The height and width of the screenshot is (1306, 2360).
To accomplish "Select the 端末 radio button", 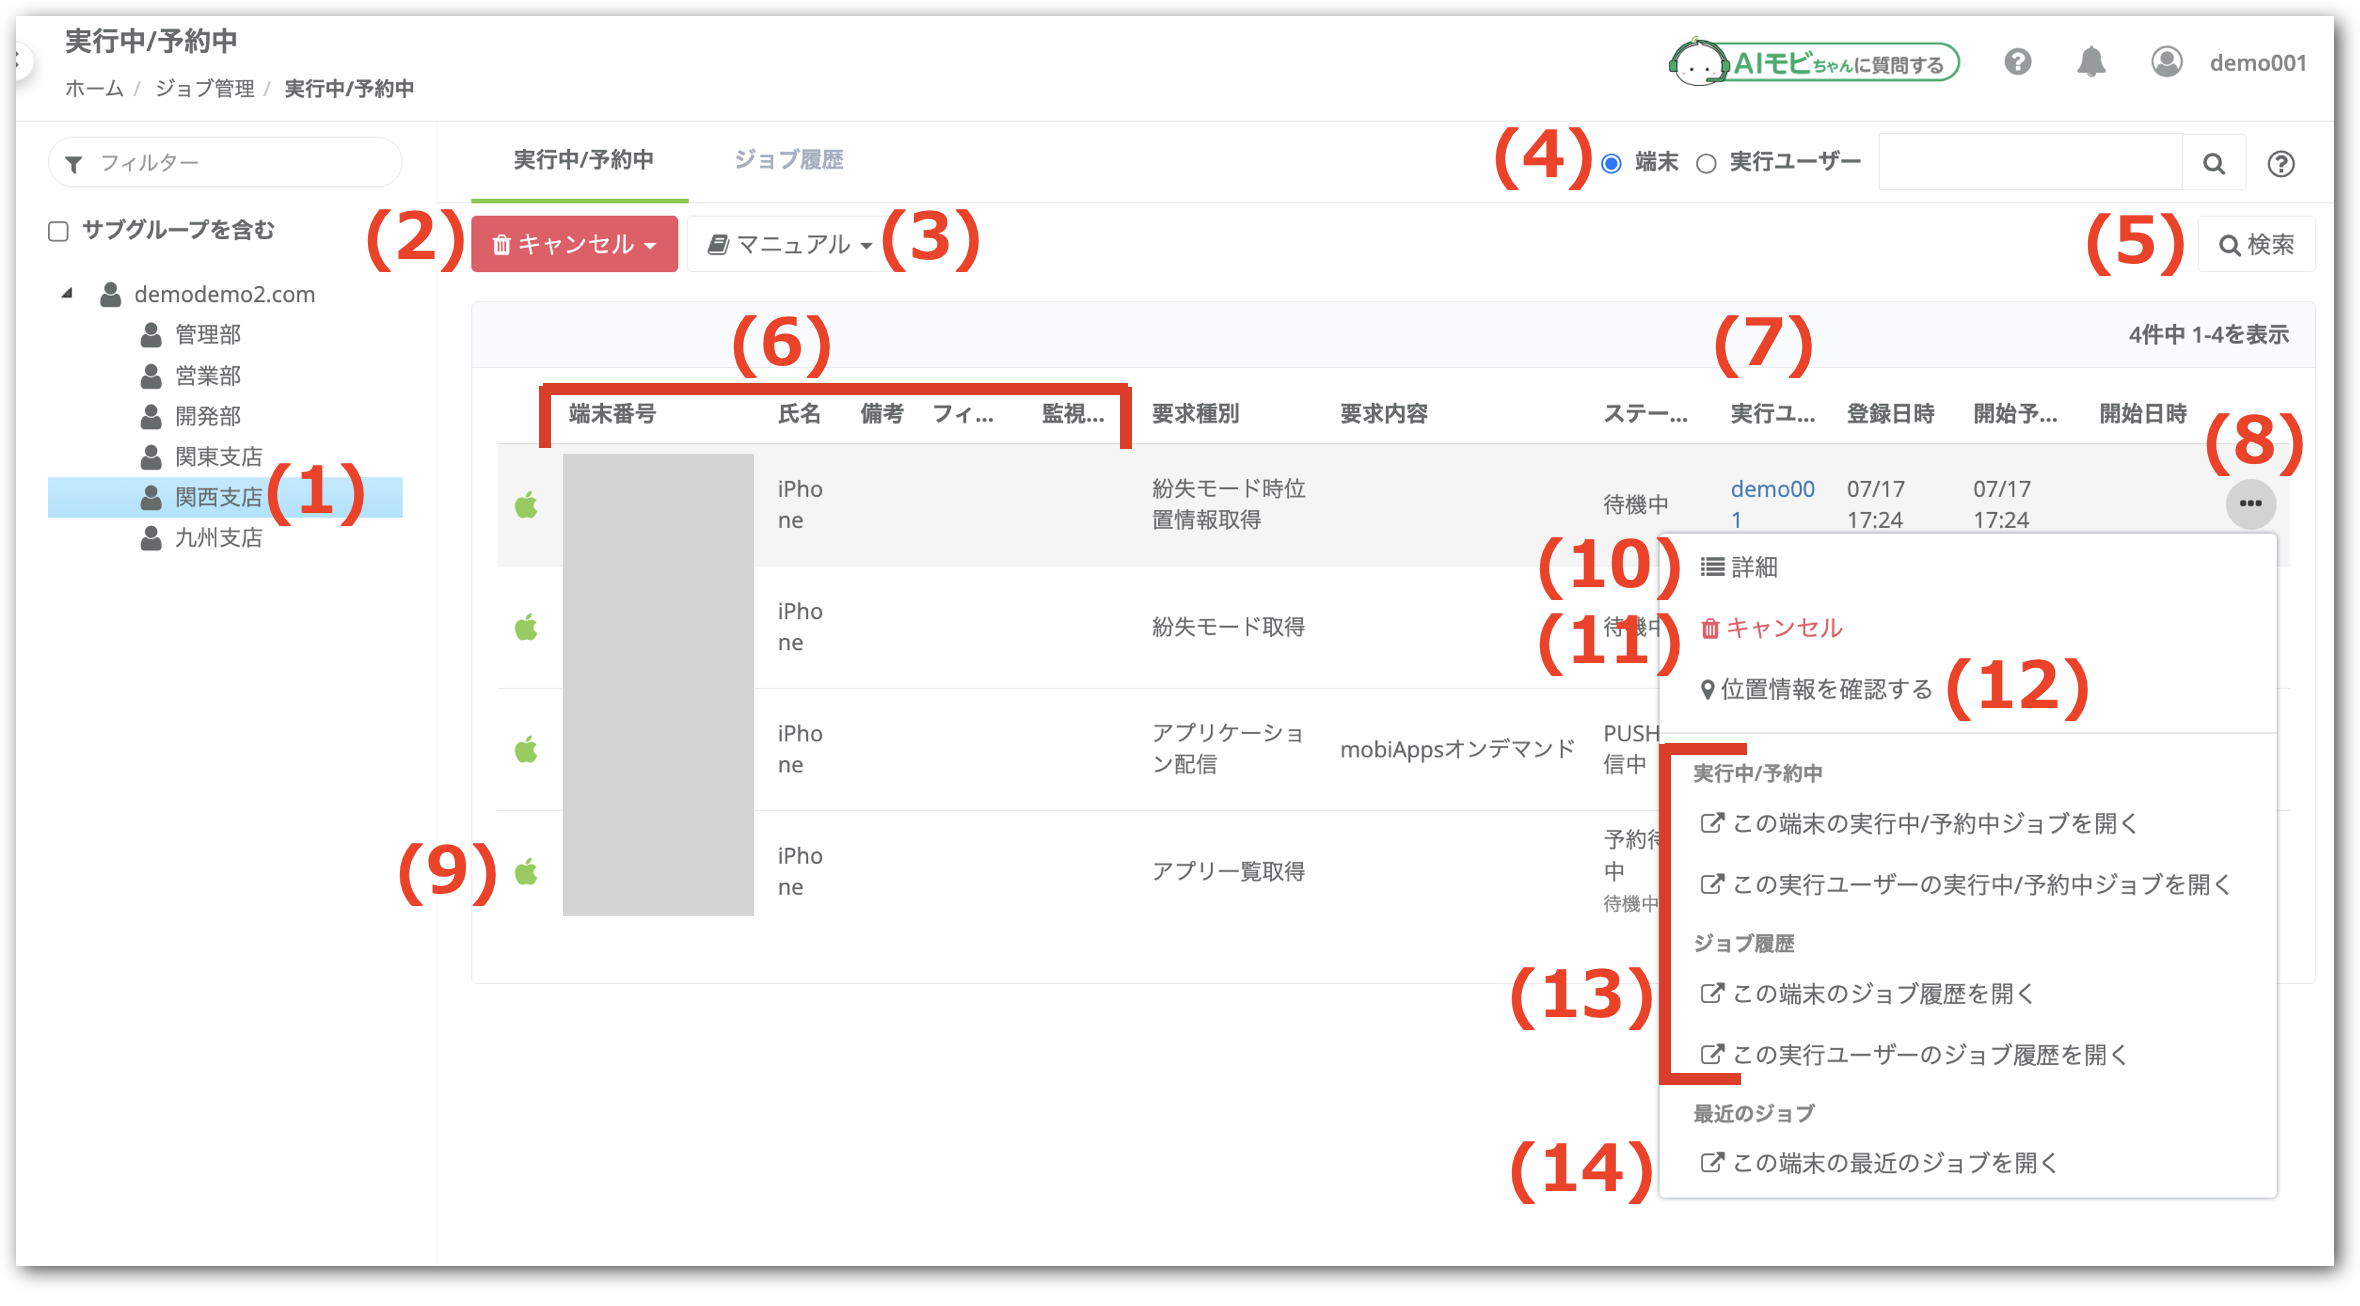I will click(1611, 163).
